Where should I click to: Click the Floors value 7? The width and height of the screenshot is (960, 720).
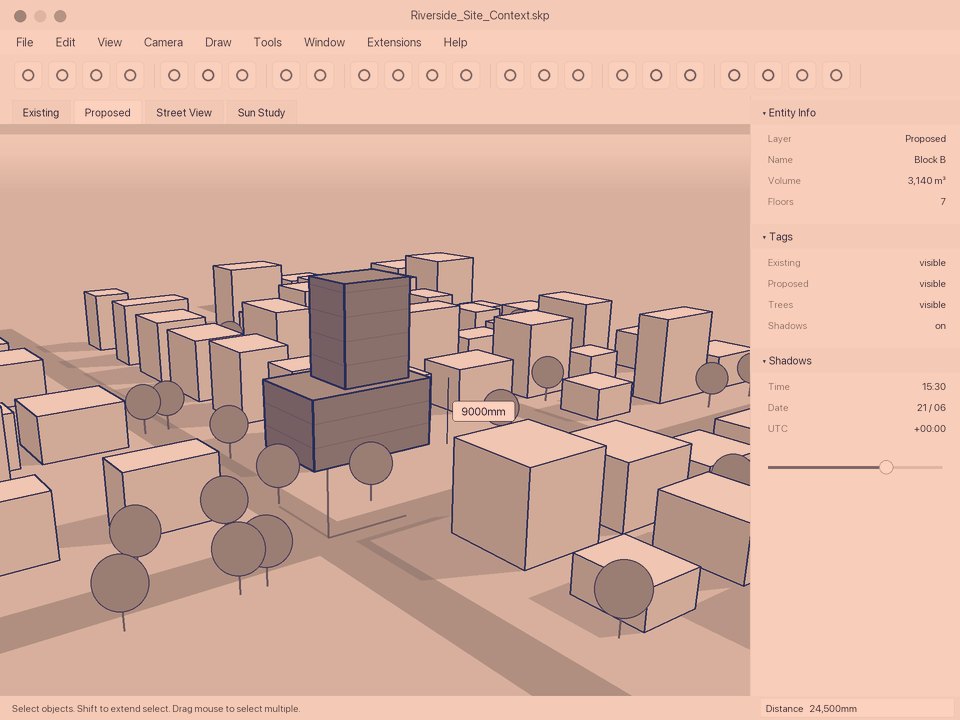point(943,201)
